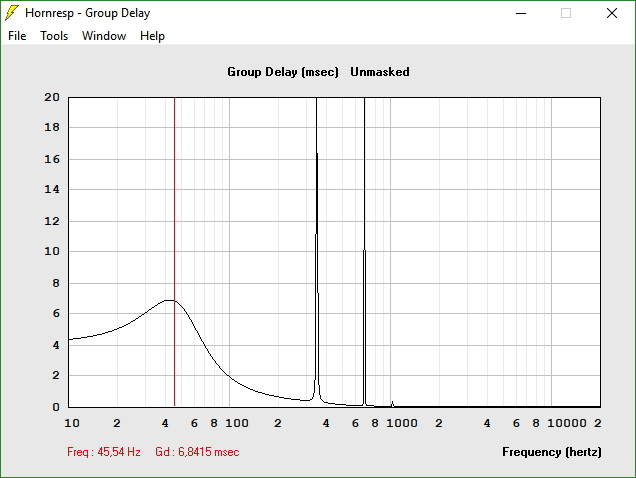Click the red frequency cursor line

pyautogui.click(x=174, y=252)
